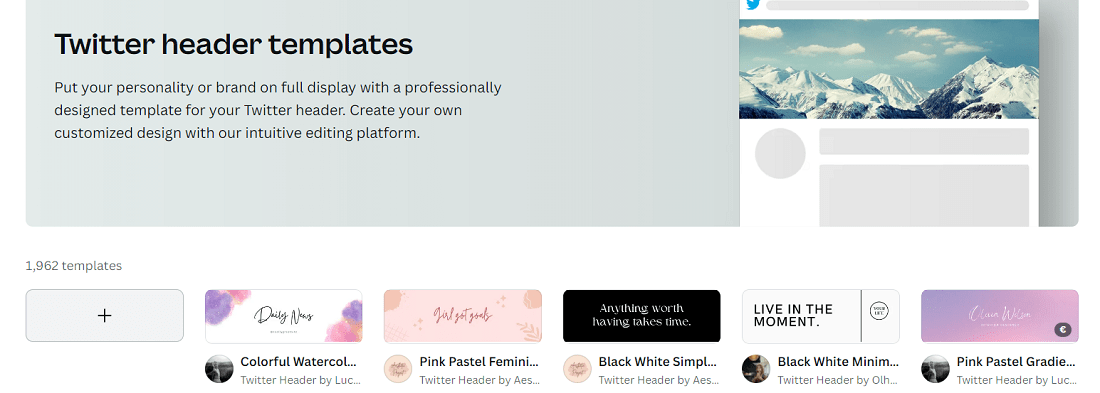This screenshot has width=1100, height=393.
Task: Open the Pink Pastel Gradient creator avatar
Action: [935, 369]
